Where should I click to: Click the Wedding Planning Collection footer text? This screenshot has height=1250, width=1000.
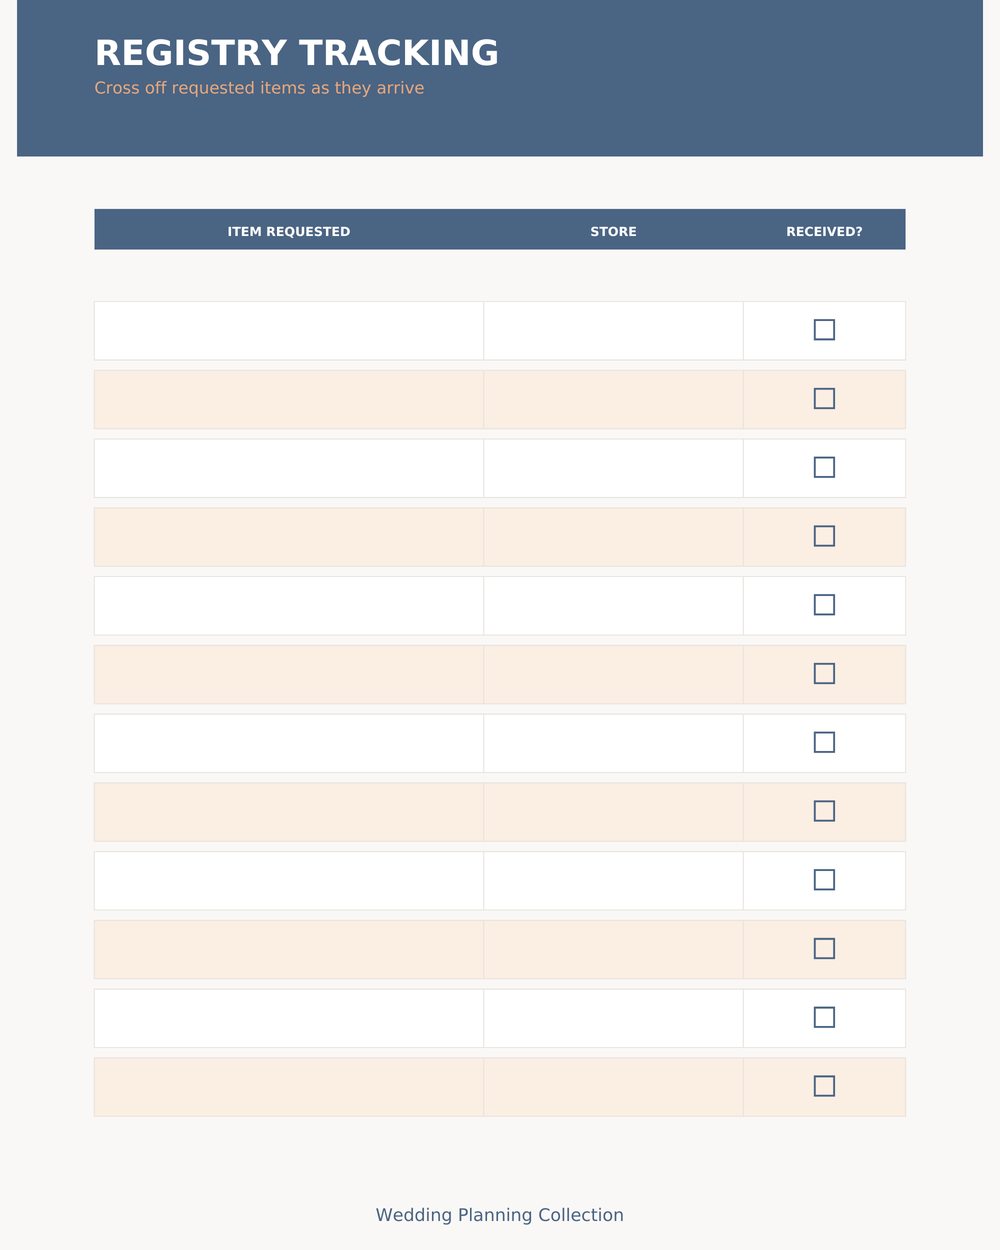point(500,1215)
